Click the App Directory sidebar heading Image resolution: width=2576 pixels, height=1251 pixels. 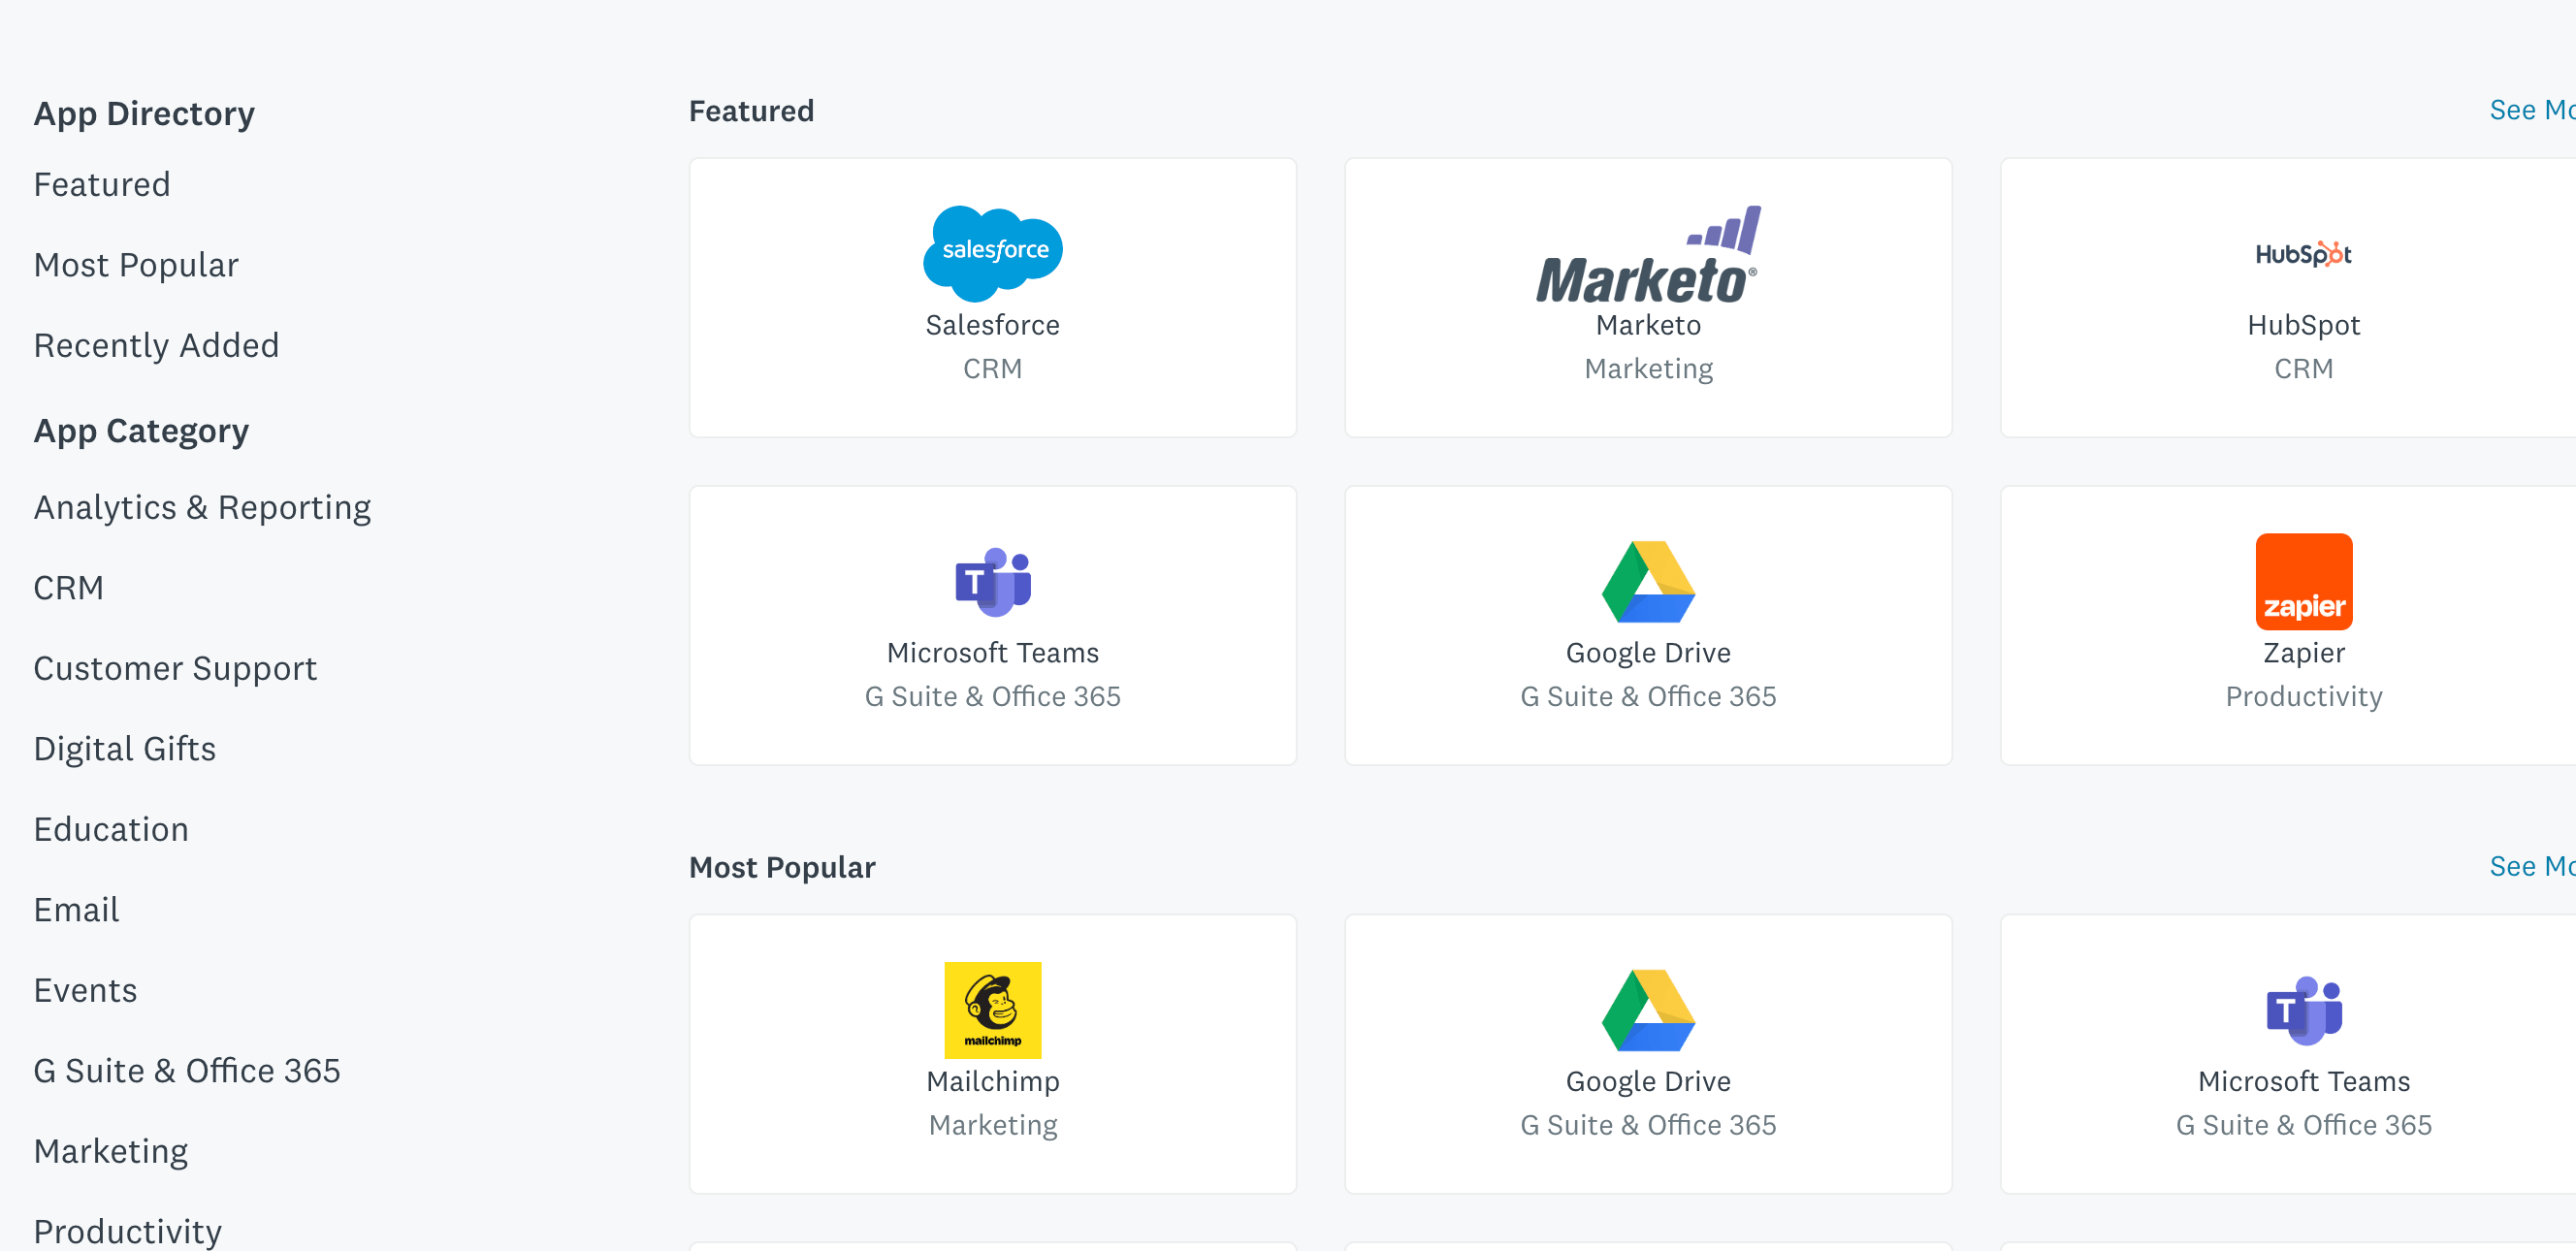coord(144,114)
